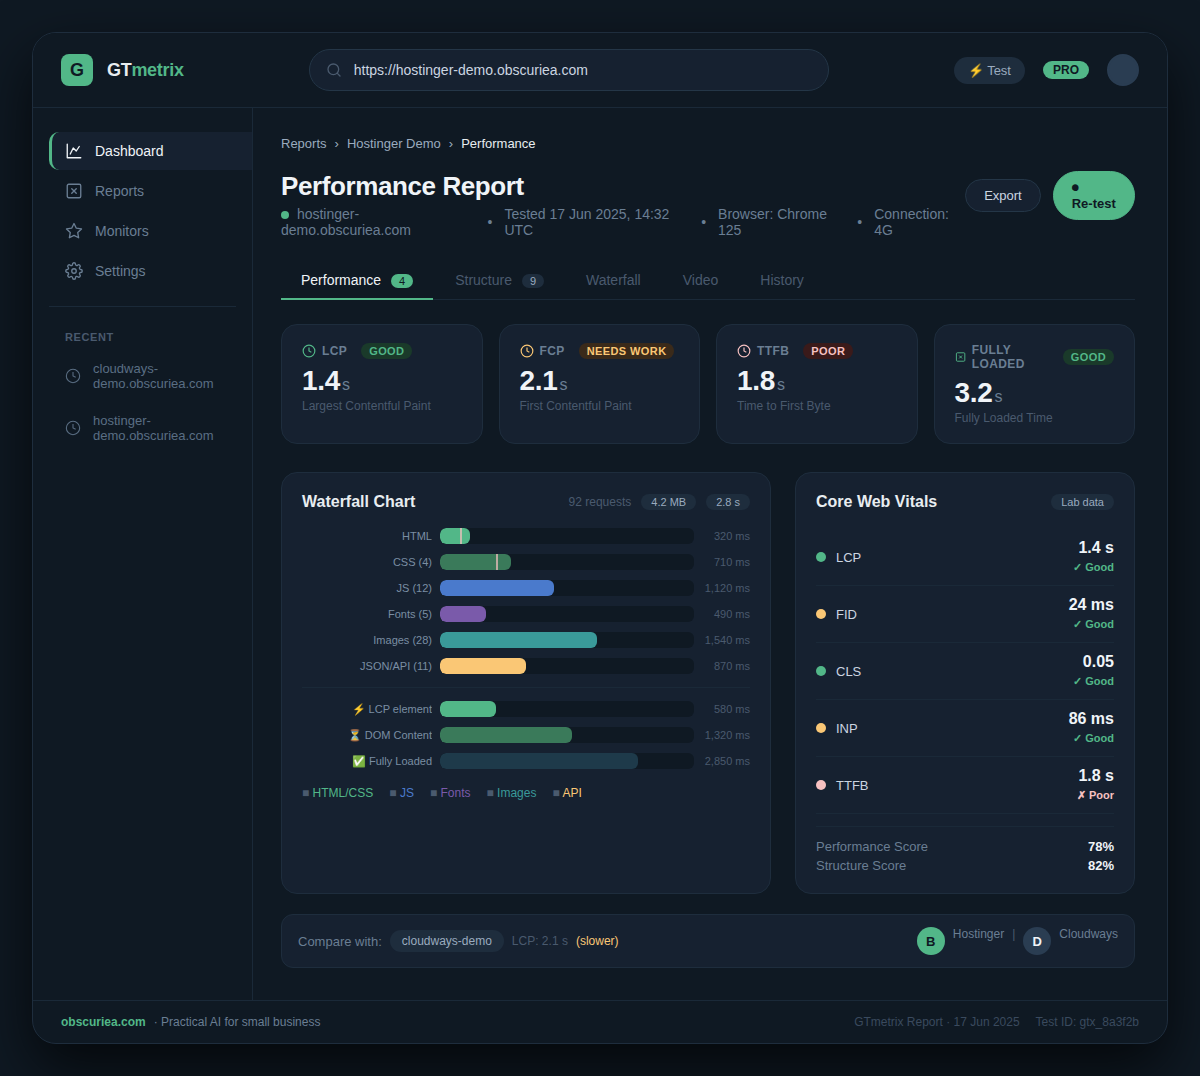Open the Video tab
This screenshot has width=1200, height=1076.
[700, 280]
